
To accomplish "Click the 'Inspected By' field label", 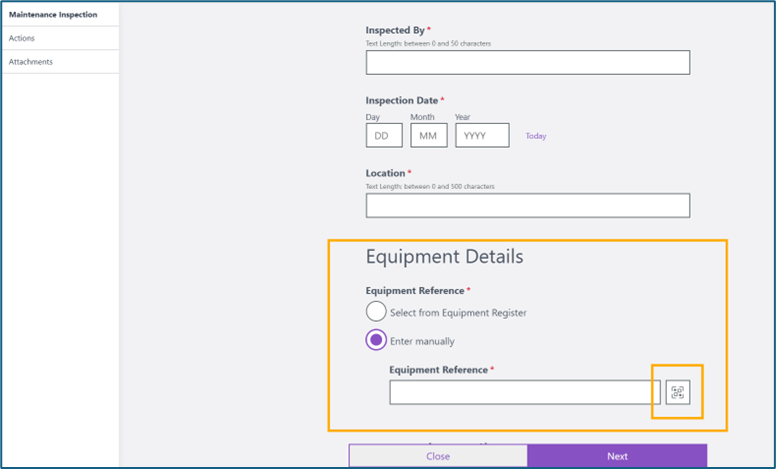I will tap(395, 31).
